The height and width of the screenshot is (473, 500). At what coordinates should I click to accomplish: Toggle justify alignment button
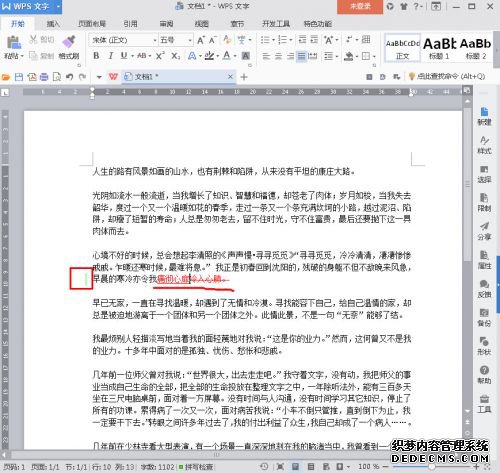click(301, 56)
